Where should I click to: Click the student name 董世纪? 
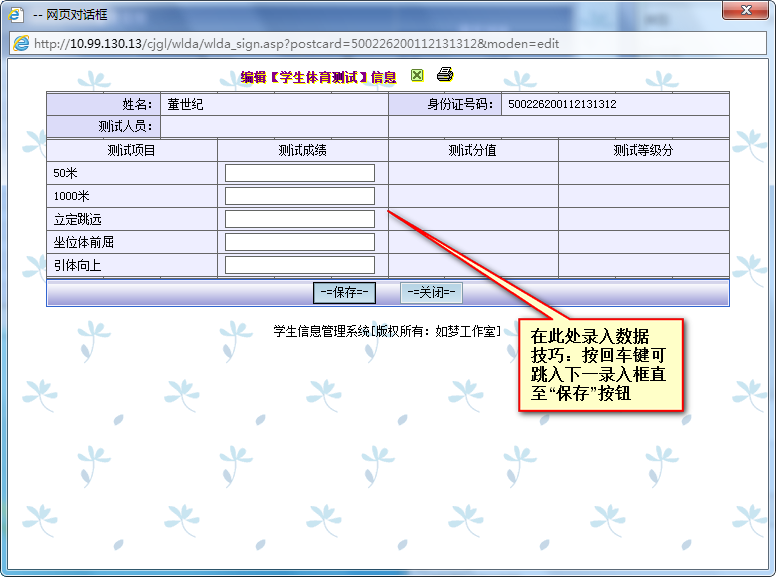[185, 104]
